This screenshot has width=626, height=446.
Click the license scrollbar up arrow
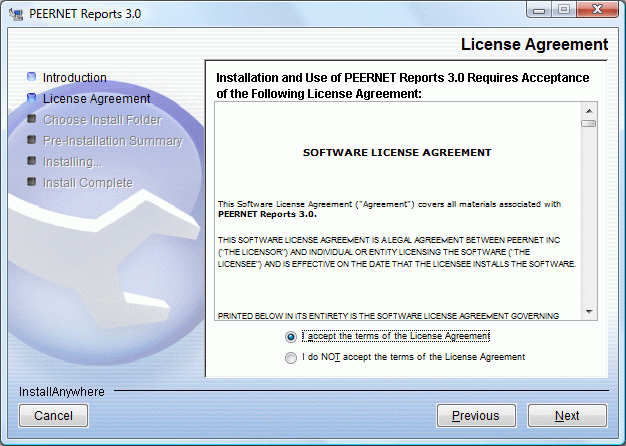click(x=589, y=111)
